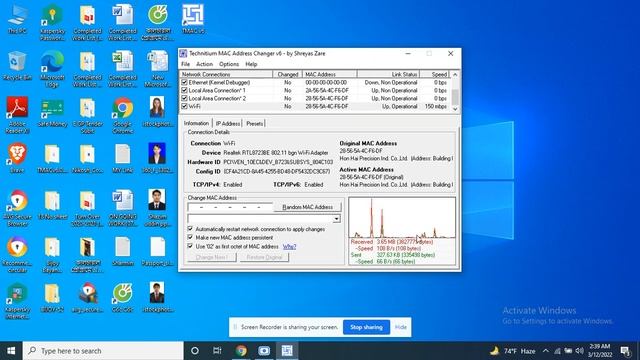The image size is (640, 360).
Task: Click the TMAC taskbar icon
Action: (287, 351)
